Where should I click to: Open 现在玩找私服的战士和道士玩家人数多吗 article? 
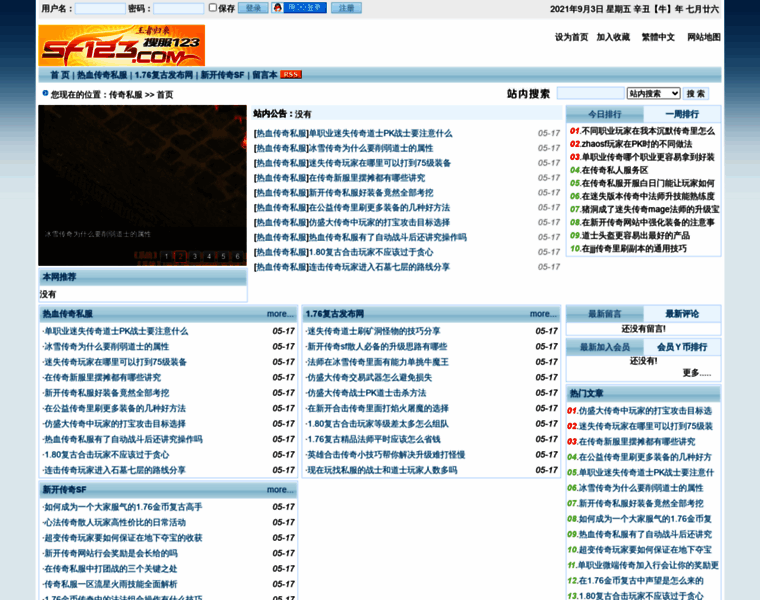(381, 470)
